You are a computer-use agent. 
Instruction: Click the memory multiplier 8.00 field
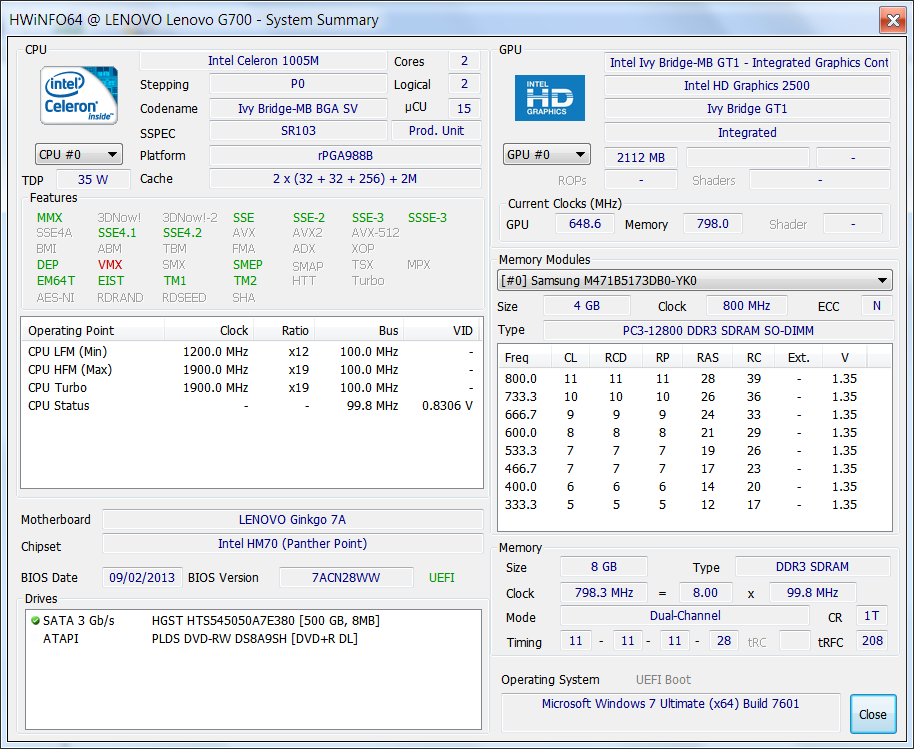(x=705, y=593)
